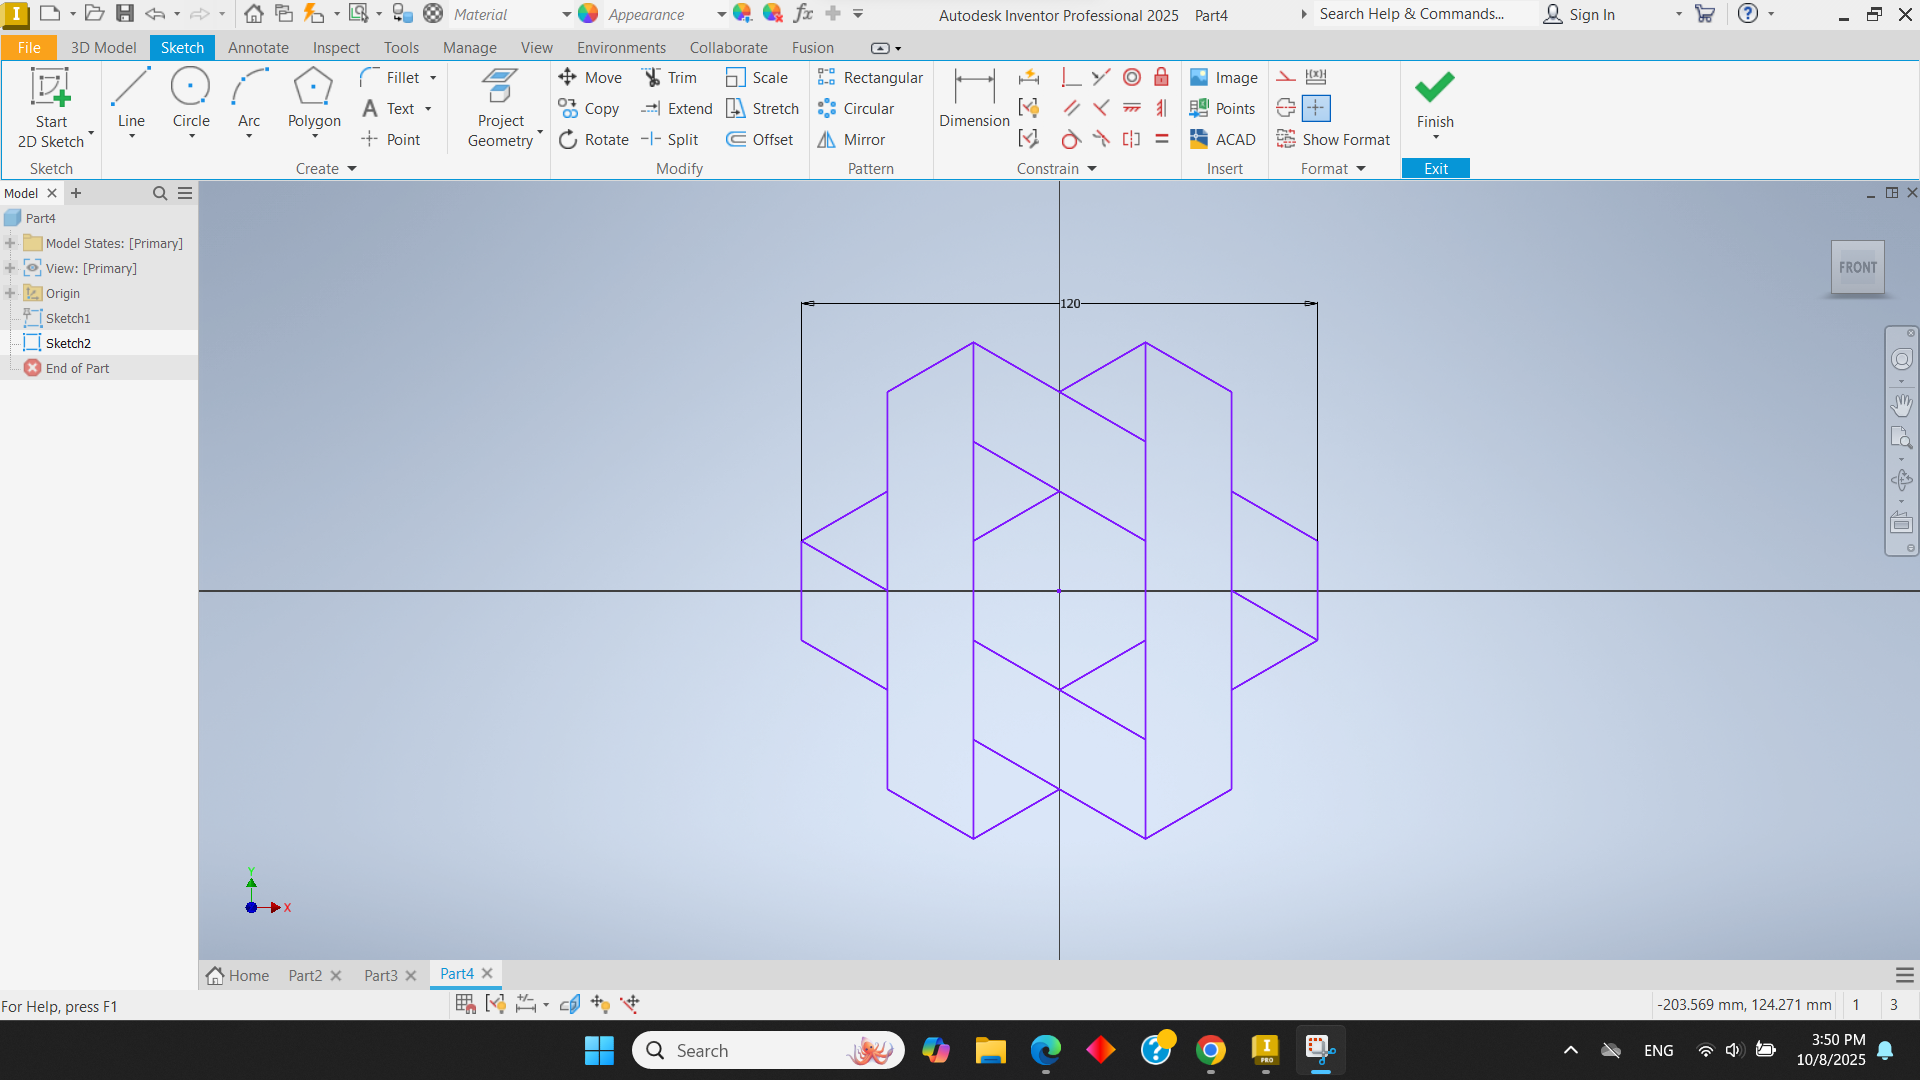The image size is (1920, 1080).
Task: Toggle Snap to Grid in status bar
Action: pos(465,1004)
